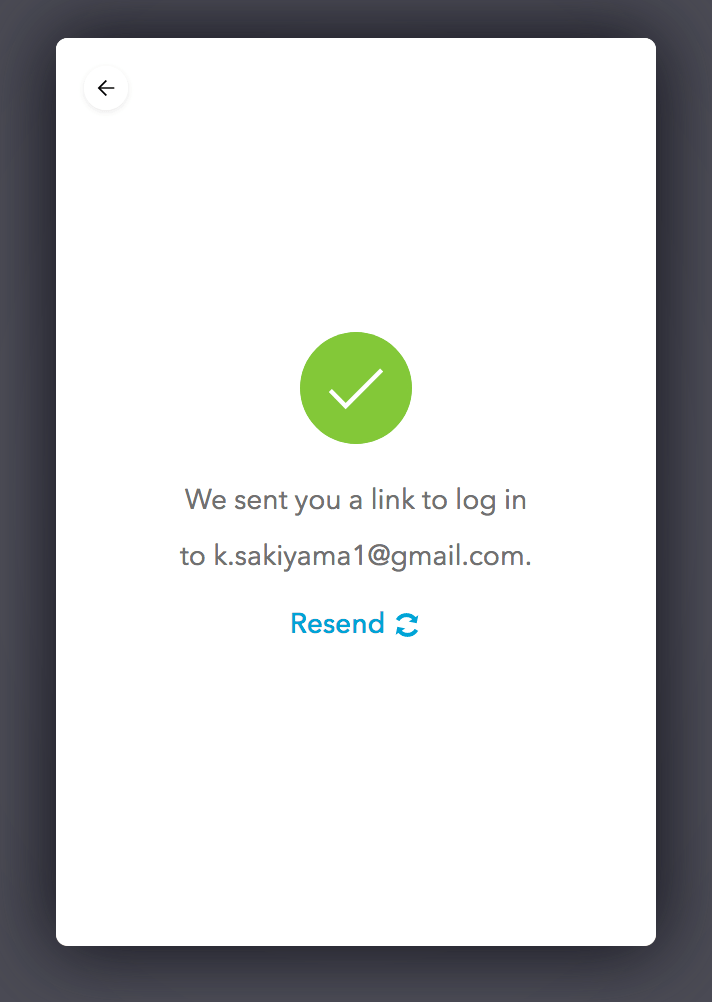Click the blue Resend label

(x=337, y=623)
